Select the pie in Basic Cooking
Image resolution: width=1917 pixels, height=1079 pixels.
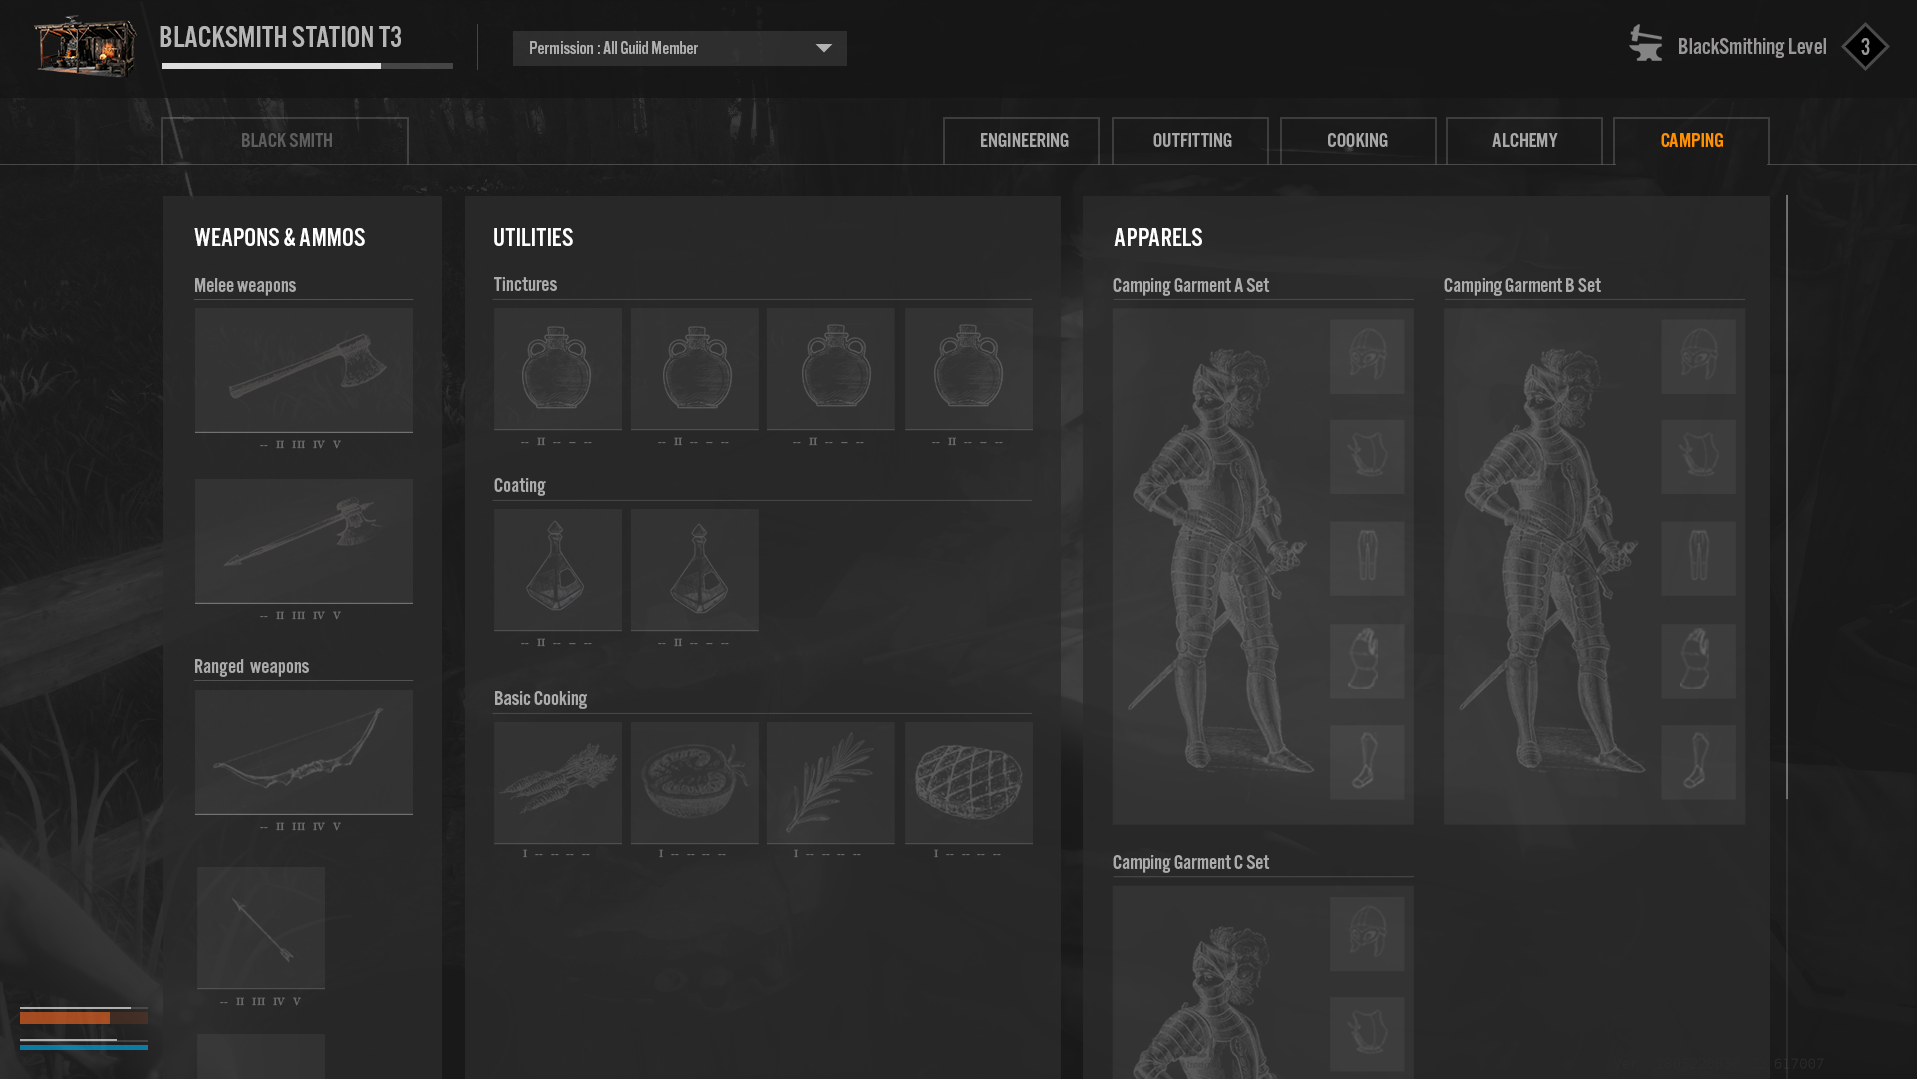[968, 783]
